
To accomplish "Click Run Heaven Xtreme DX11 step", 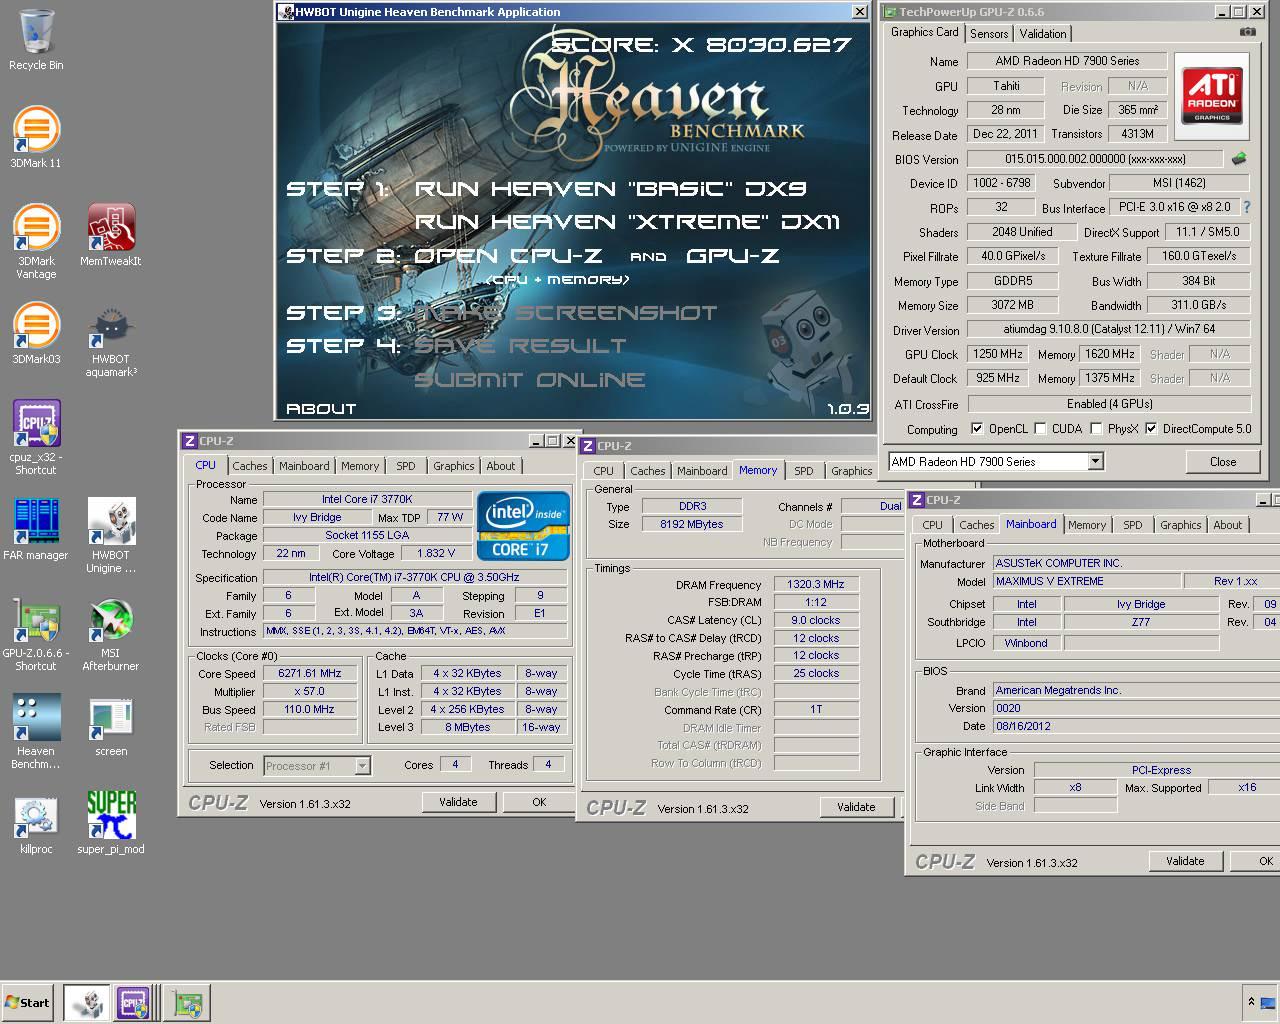I will pyautogui.click(x=627, y=222).
